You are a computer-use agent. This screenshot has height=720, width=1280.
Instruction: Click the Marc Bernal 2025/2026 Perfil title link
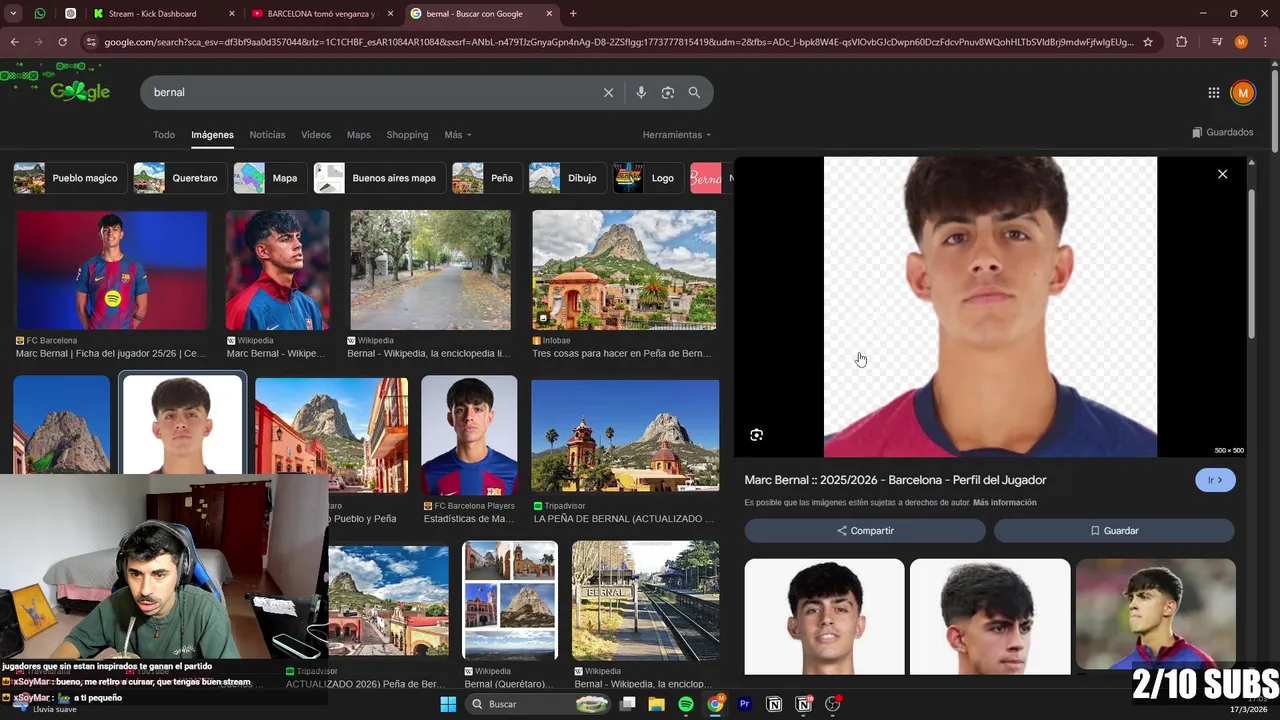pos(895,480)
